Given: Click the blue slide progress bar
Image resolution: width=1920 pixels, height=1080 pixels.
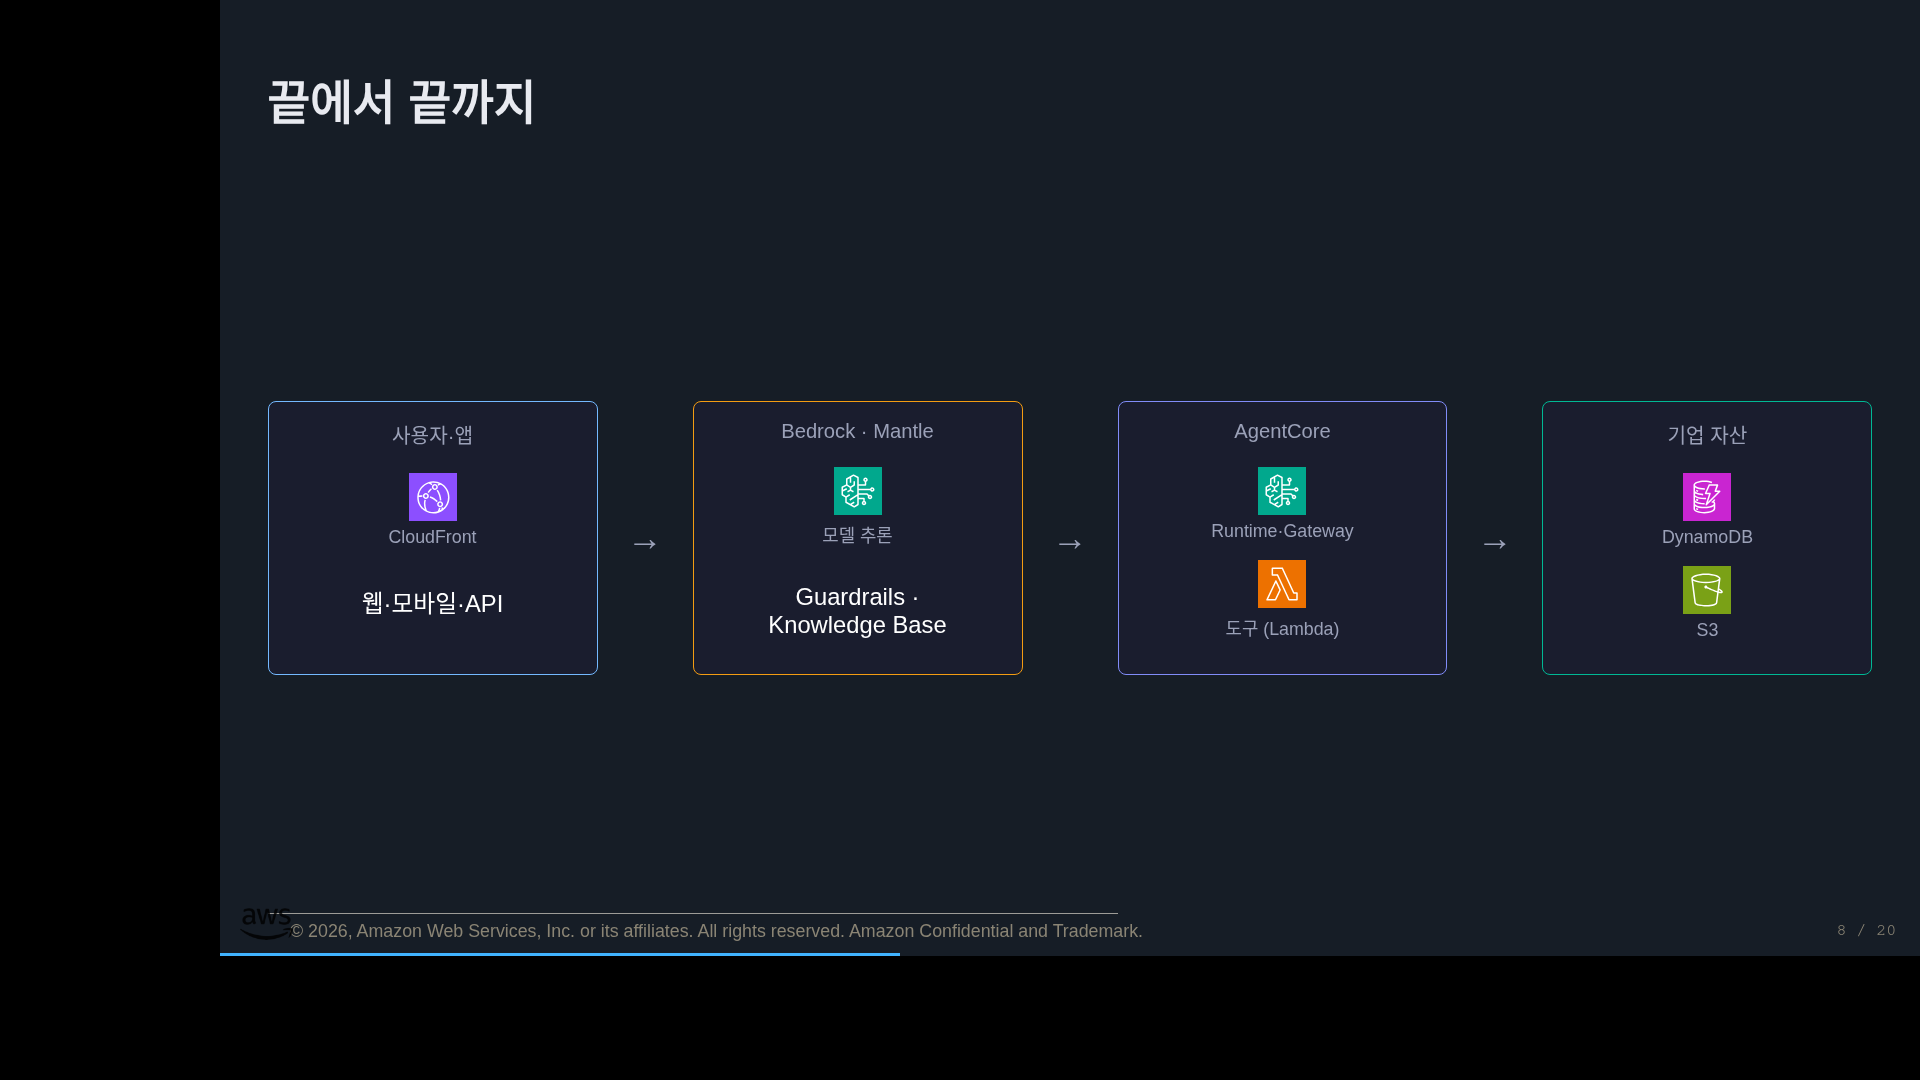Looking at the screenshot, I should [560, 954].
